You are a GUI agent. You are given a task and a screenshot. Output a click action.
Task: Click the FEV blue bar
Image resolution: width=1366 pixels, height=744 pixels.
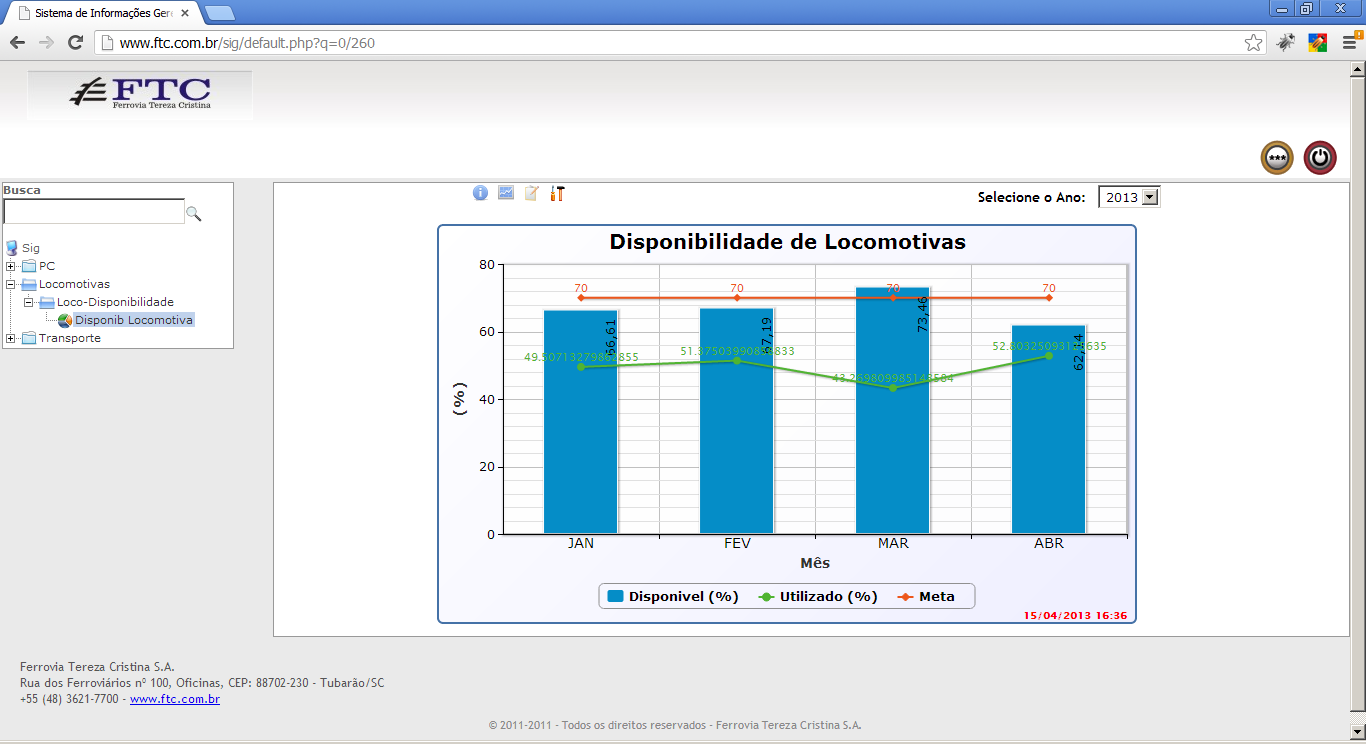coord(737,421)
